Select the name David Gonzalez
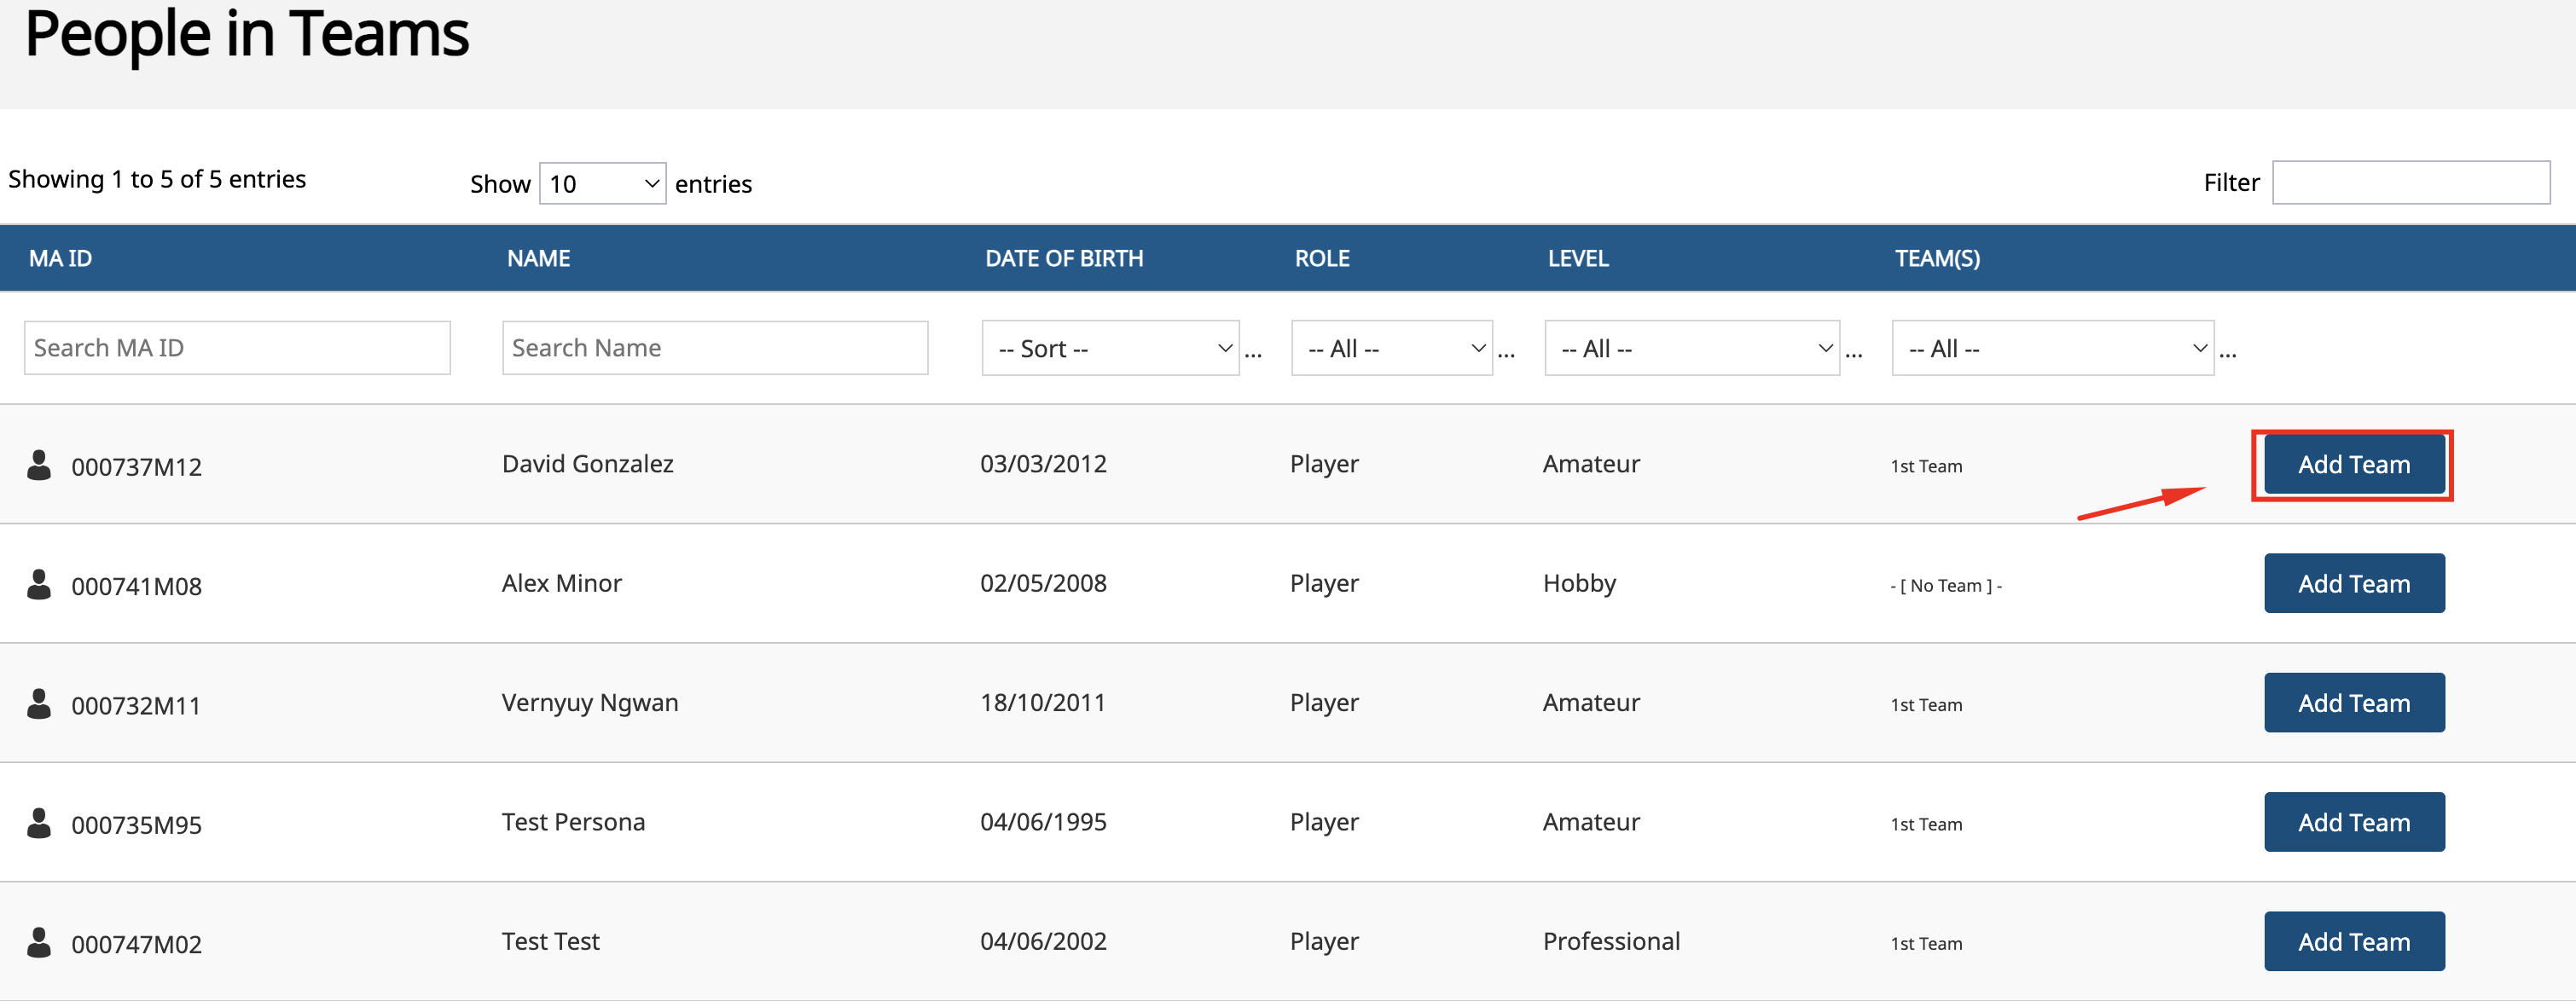The image size is (2576, 1001). (587, 464)
